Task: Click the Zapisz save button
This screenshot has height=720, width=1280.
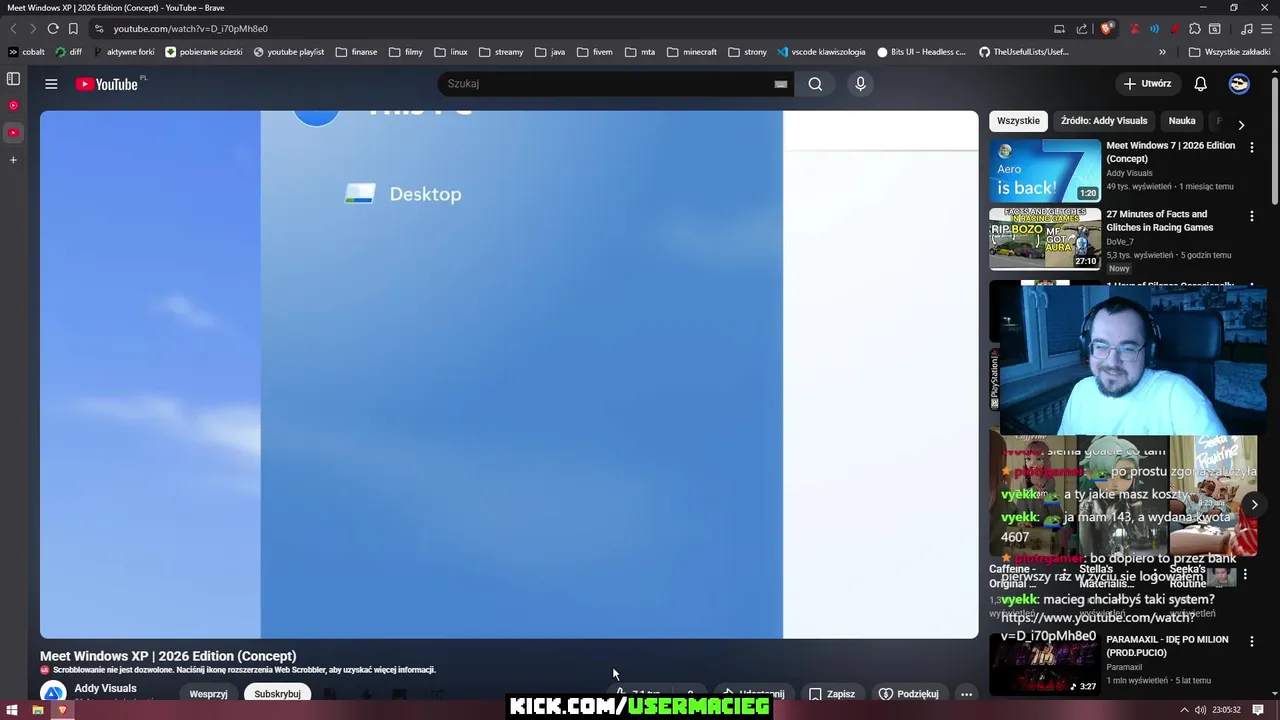Action: pos(832,694)
